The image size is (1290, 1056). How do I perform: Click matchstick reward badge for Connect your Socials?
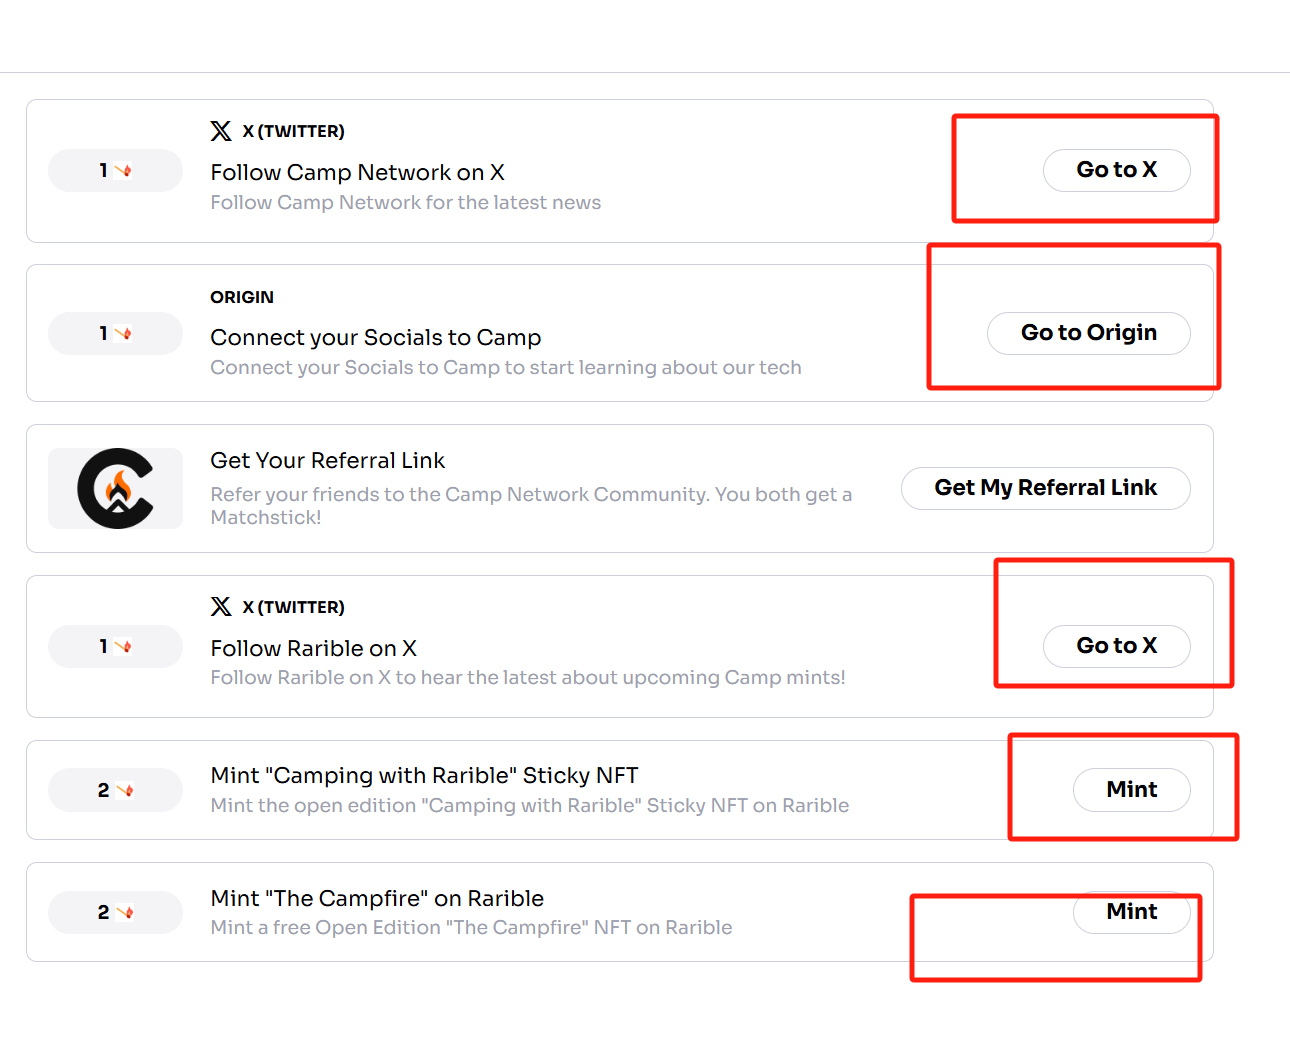coord(116,333)
